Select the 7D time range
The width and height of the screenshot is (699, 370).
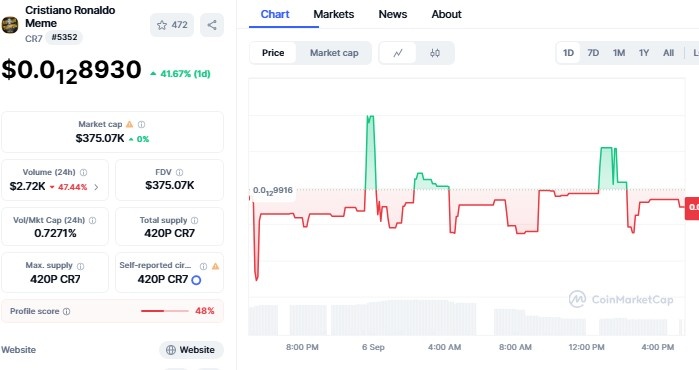pos(593,53)
